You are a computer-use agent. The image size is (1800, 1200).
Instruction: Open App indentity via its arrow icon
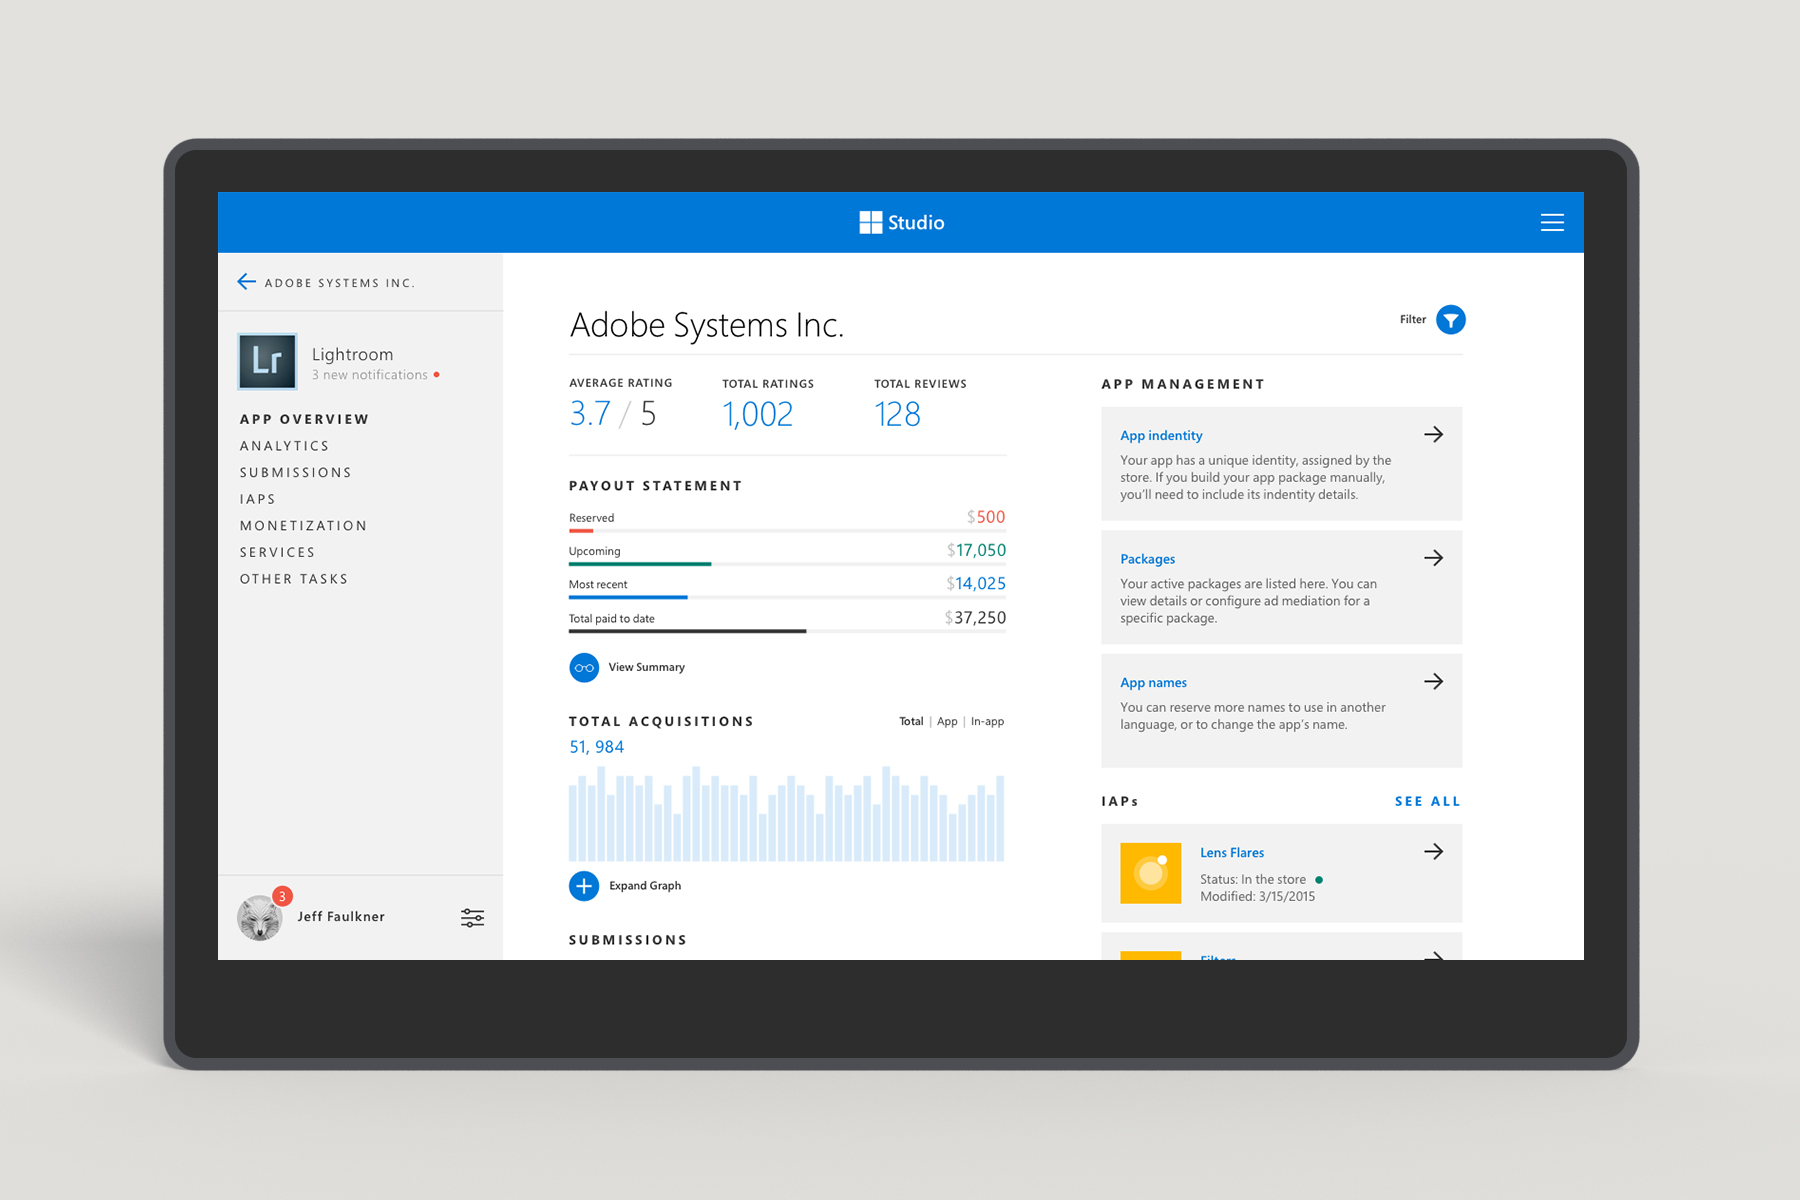1433,434
